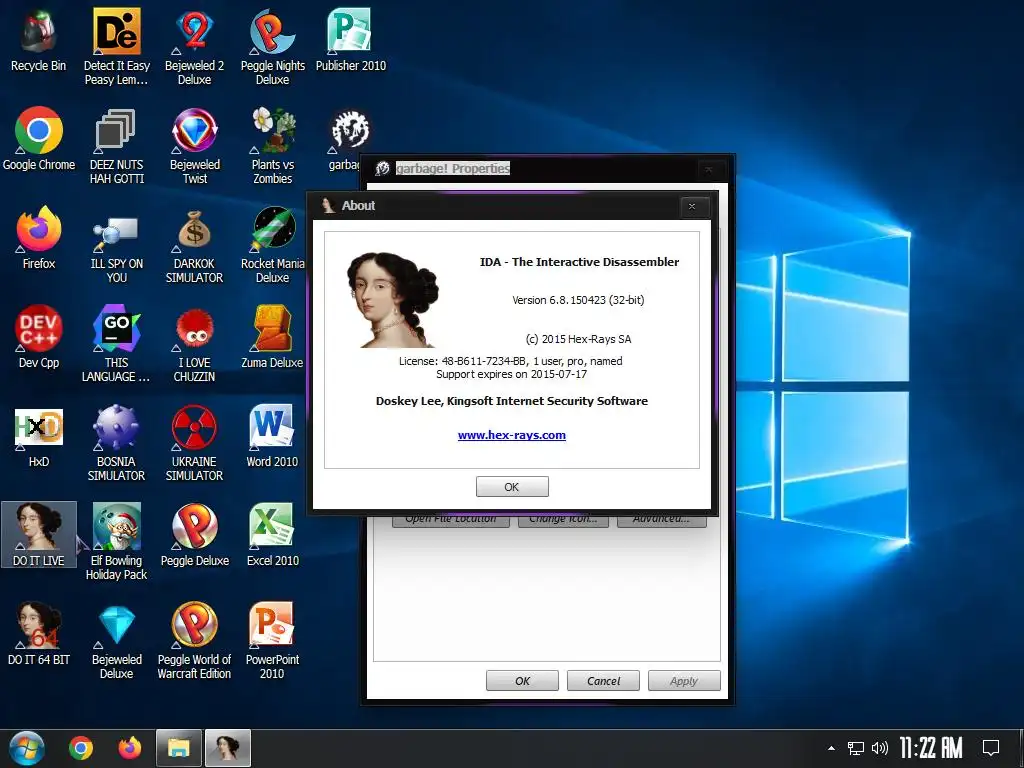Click the IDA portrait image in About
Viewport: 1024px width, 768px height.
coord(392,300)
